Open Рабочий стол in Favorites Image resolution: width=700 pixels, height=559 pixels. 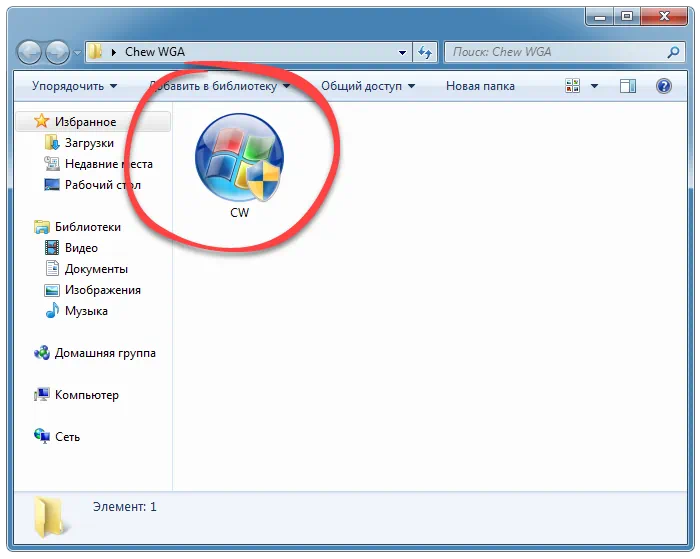click(x=103, y=185)
